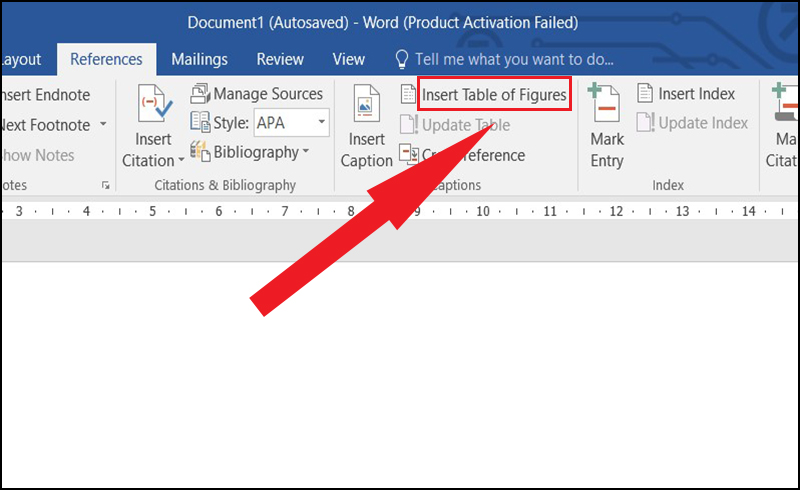This screenshot has height=490, width=800.
Task: Switch to the Mailings tab
Action: tap(199, 59)
